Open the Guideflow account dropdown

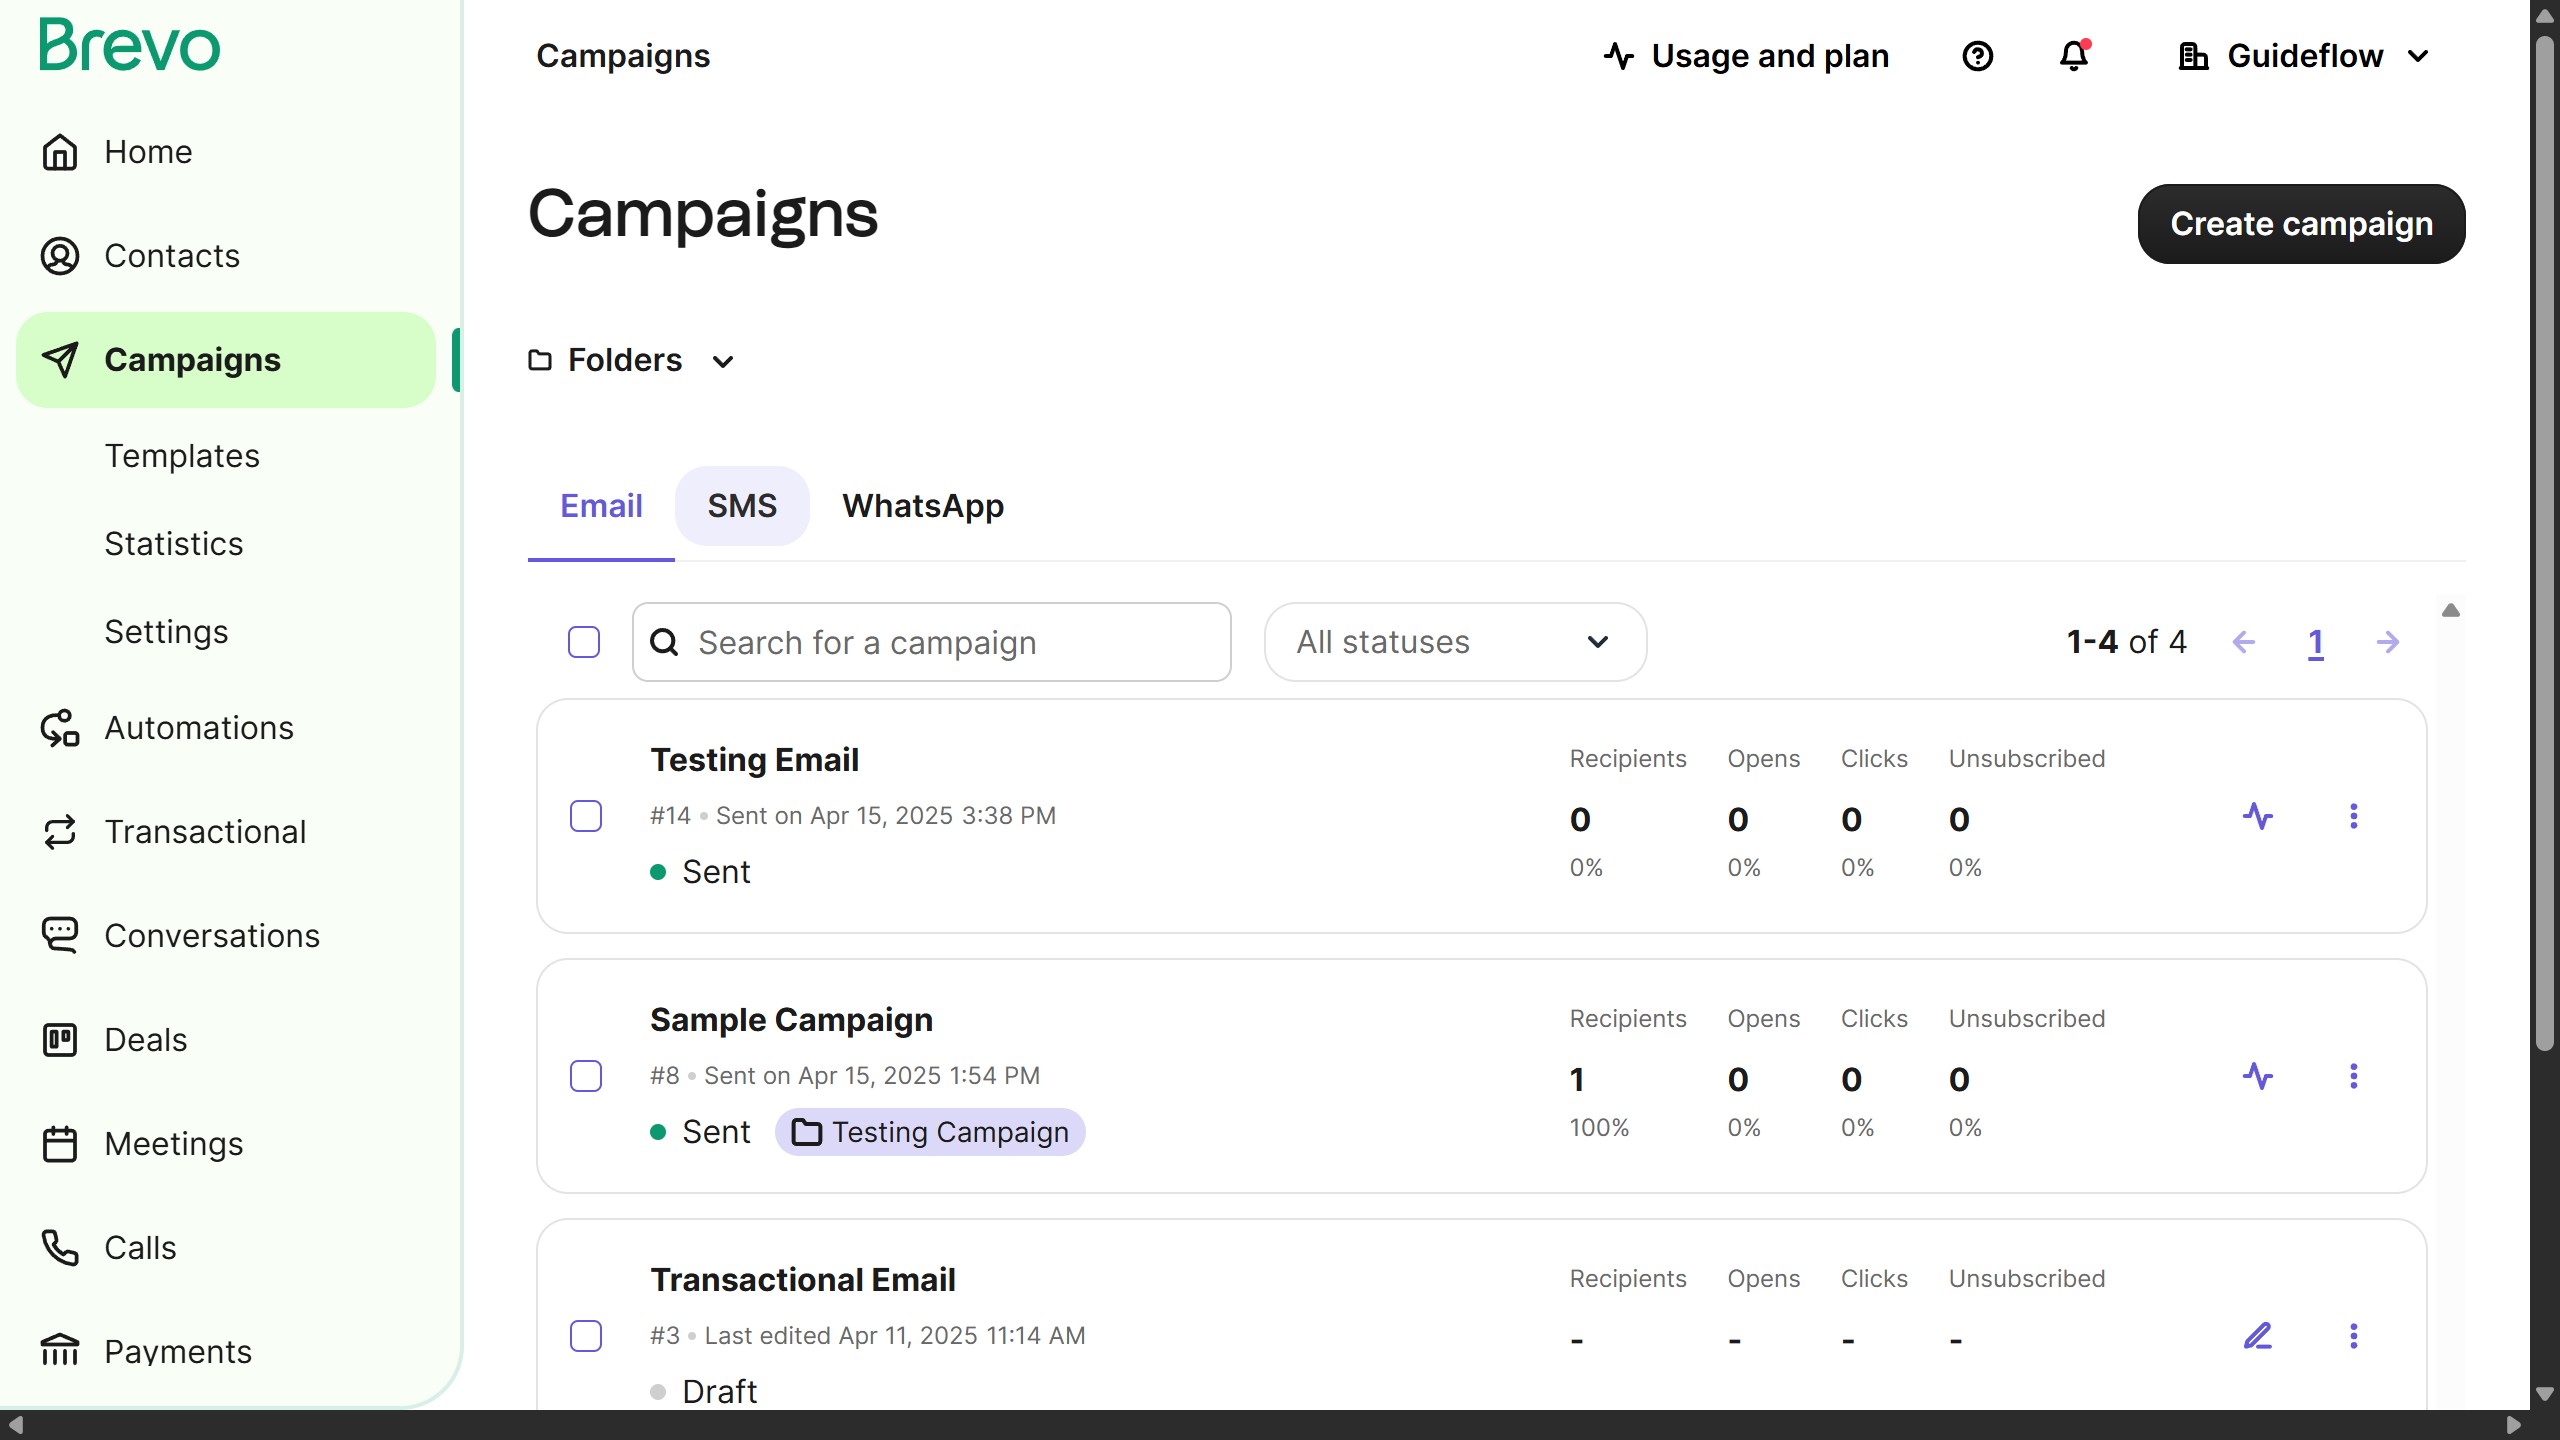click(x=2303, y=56)
